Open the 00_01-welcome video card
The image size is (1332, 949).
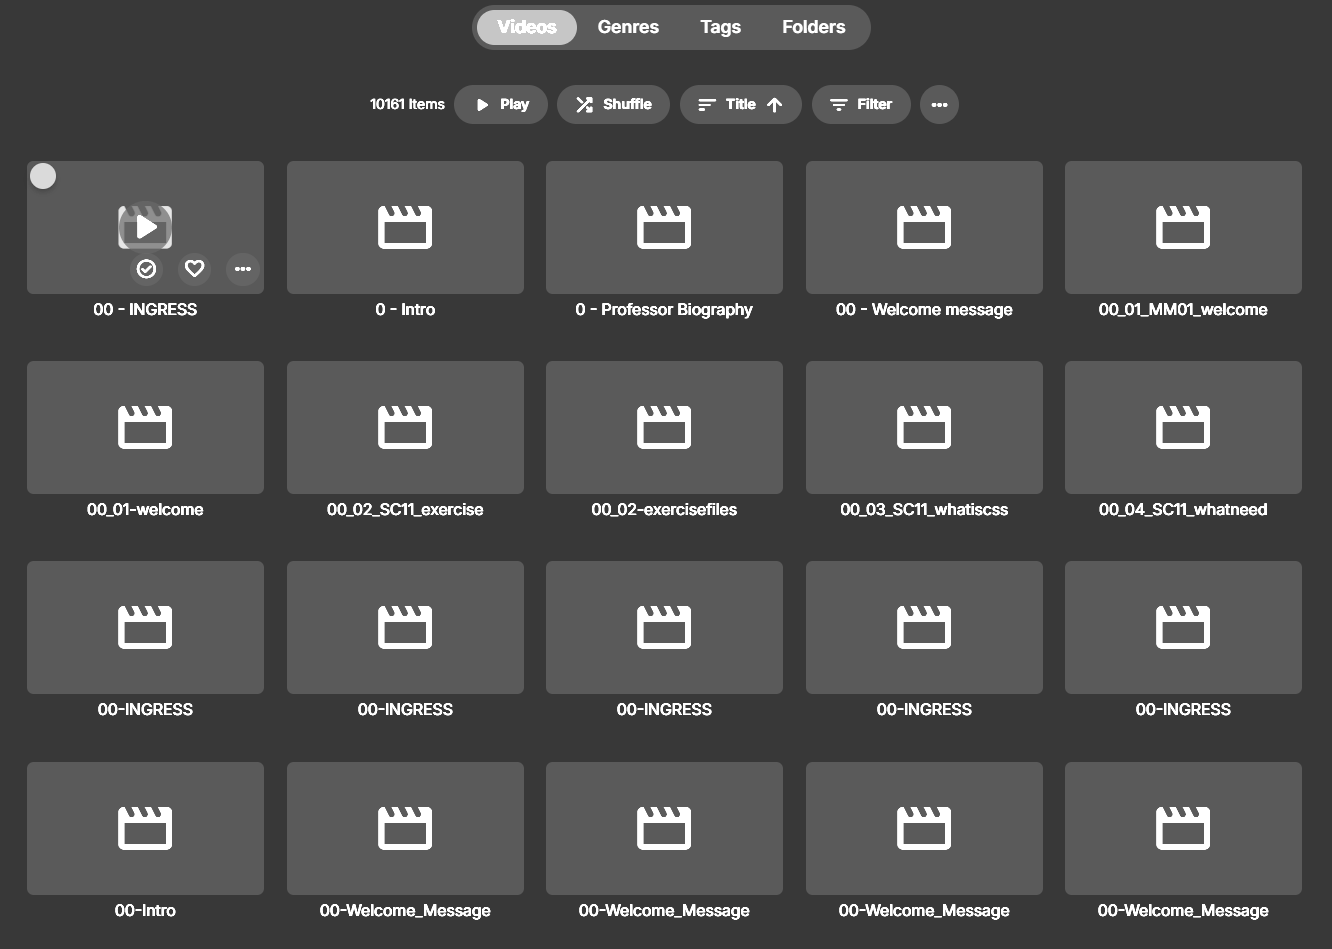click(x=145, y=427)
